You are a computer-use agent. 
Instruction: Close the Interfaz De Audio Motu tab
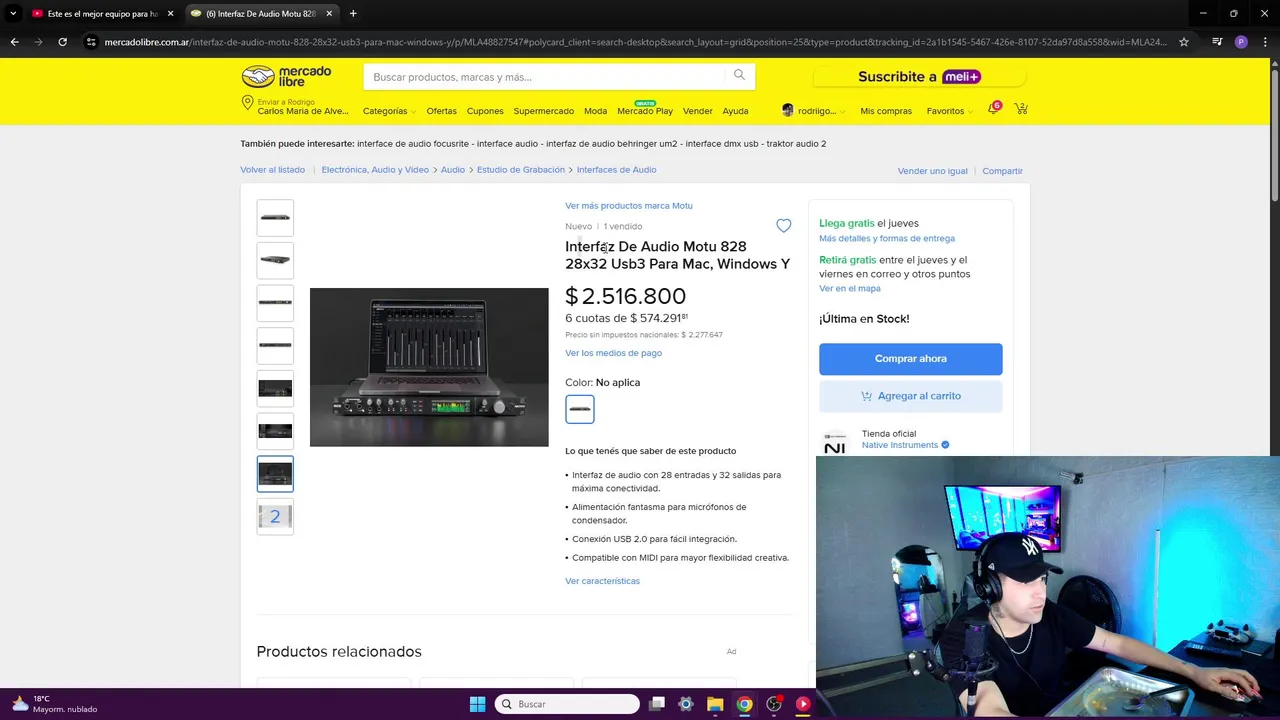click(x=330, y=14)
